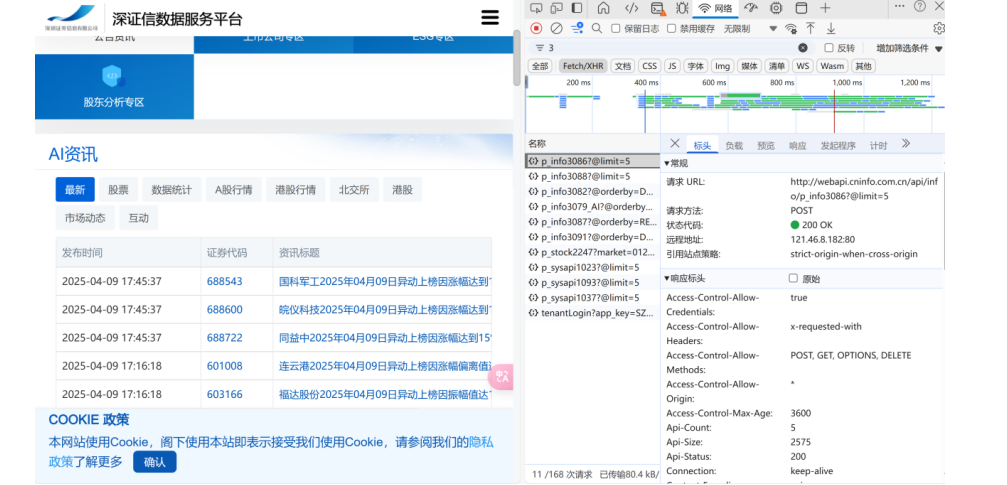This screenshot has height=485, width=1007.
Task: Switch to the 响应 tab
Action: [x=798, y=146]
